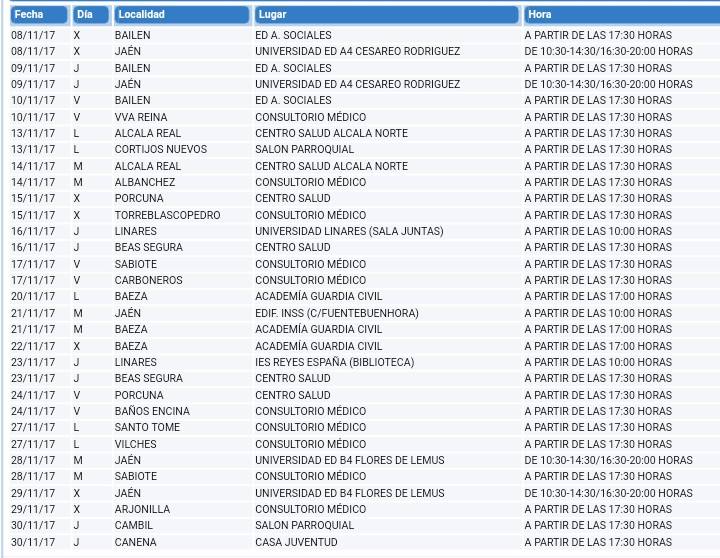Sort by the Localidad column header

(x=181, y=15)
